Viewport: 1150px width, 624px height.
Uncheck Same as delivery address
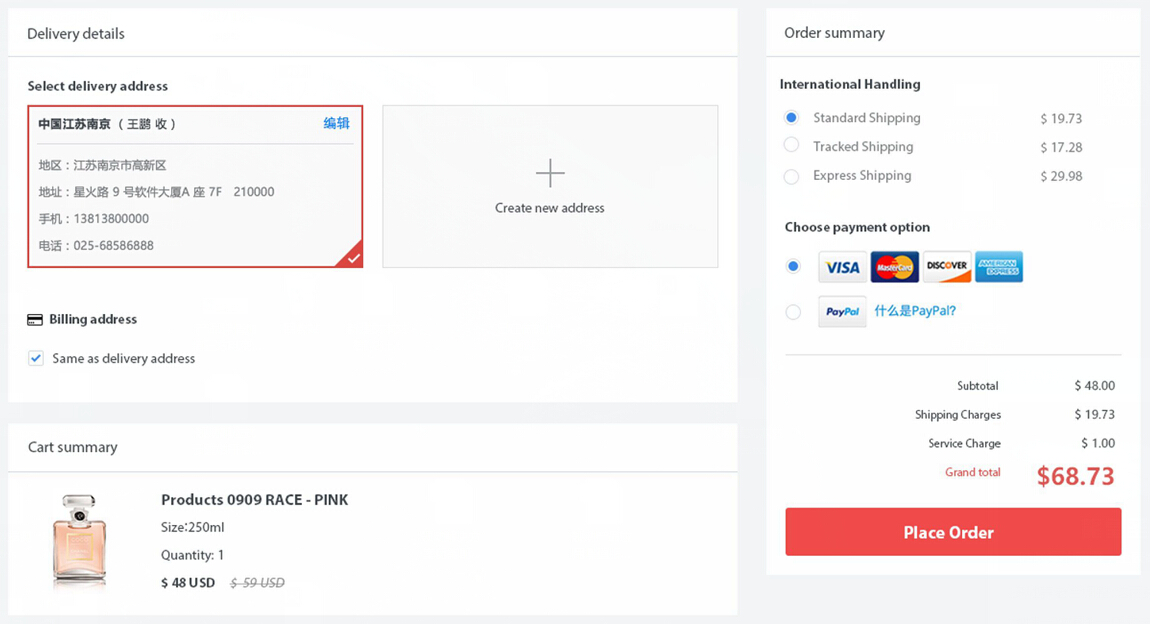(36, 358)
